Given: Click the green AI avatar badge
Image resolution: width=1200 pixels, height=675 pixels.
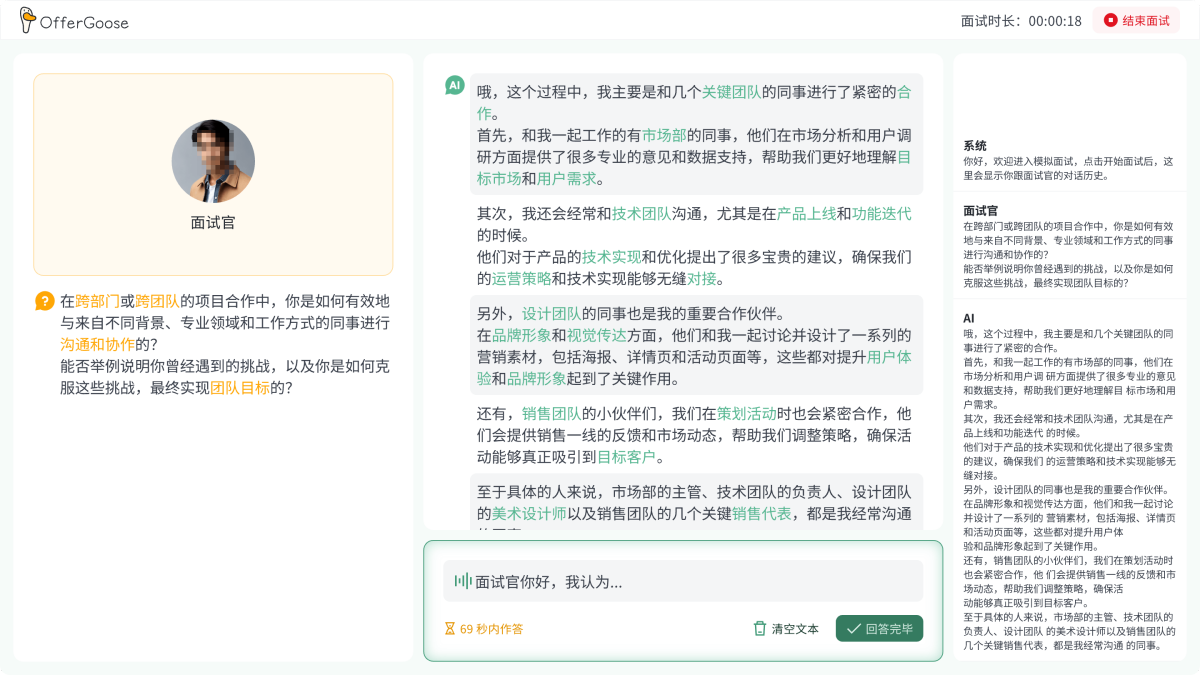Looking at the screenshot, I should [x=455, y=86].
